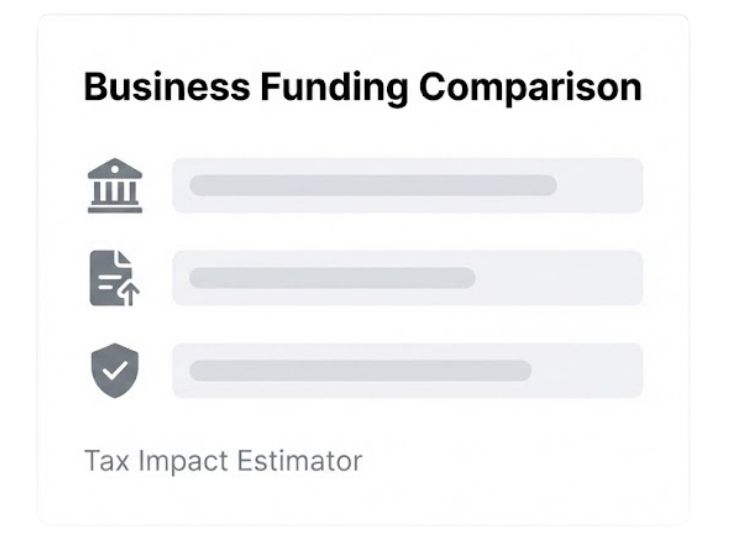Click the word "Comparison" in the title

[530, 88]
